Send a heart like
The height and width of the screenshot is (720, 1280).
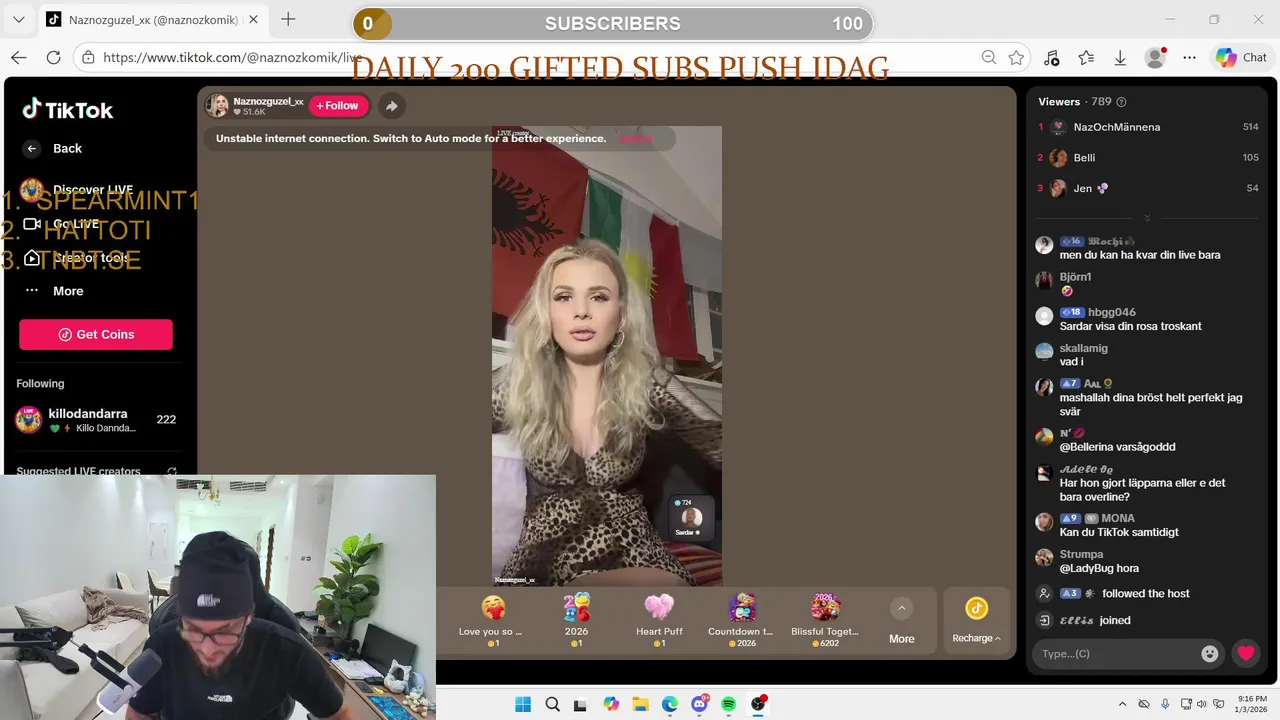coord(1245,653)
